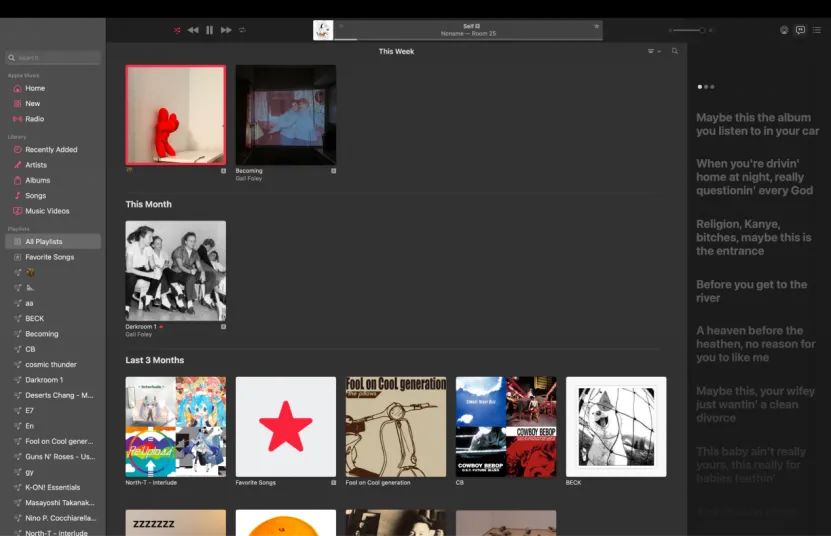Go to Home in the sidebar
Image resolution: width=831 pixels, height=536 pixels.
click(53, 89)
